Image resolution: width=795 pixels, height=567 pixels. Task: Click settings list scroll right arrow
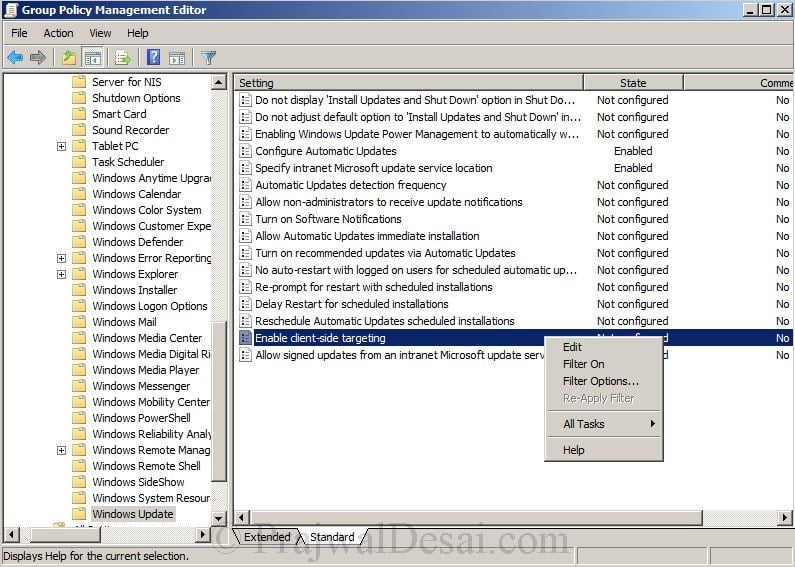point(784,517)
